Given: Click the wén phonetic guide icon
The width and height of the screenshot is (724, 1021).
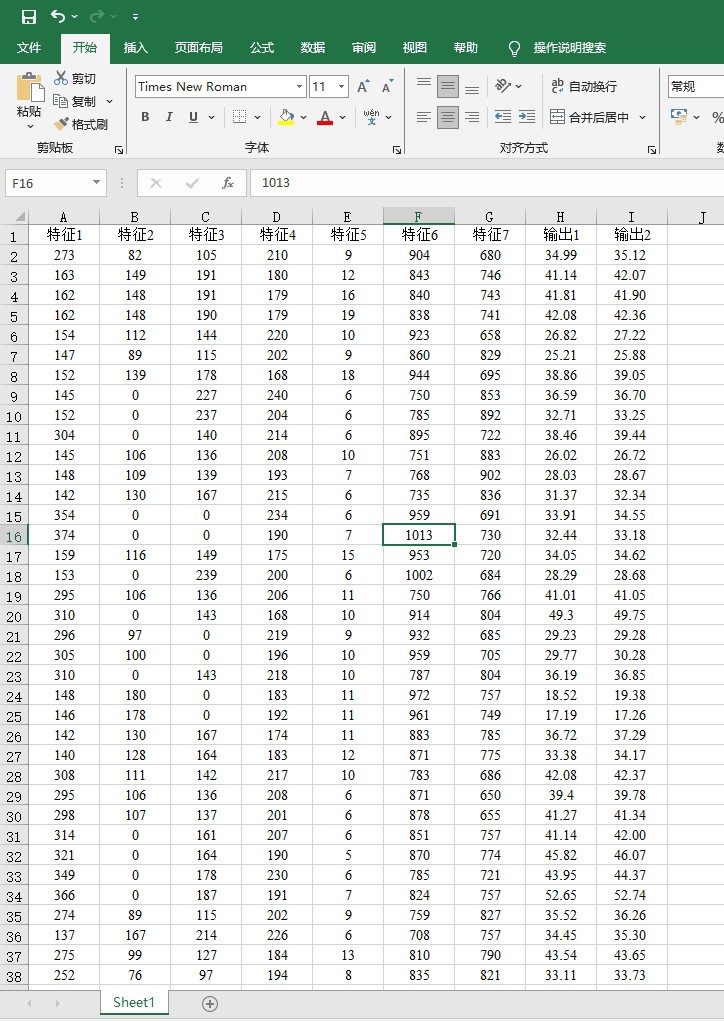Looking at the screenshot, I should (x=371, y=117).
